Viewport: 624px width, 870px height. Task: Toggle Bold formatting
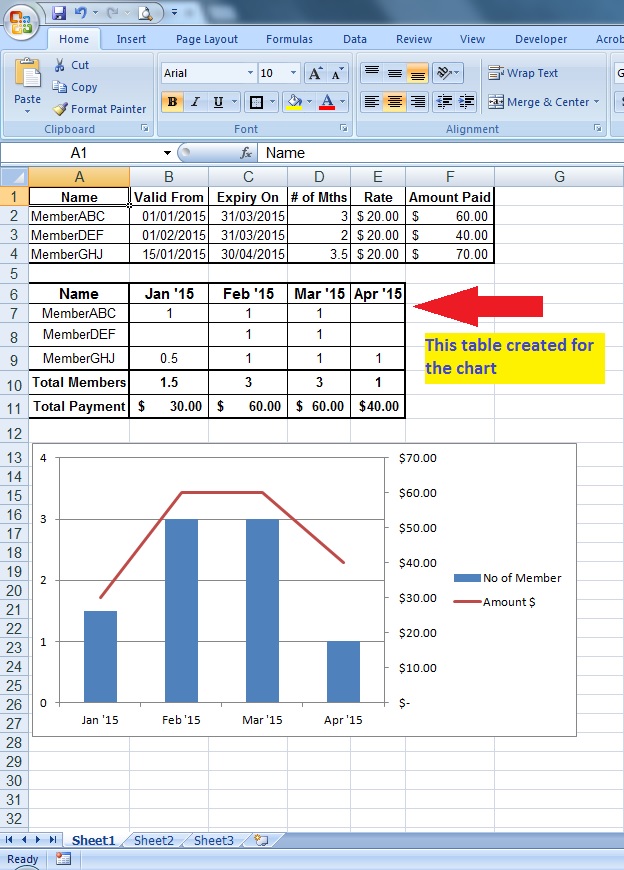173,102
